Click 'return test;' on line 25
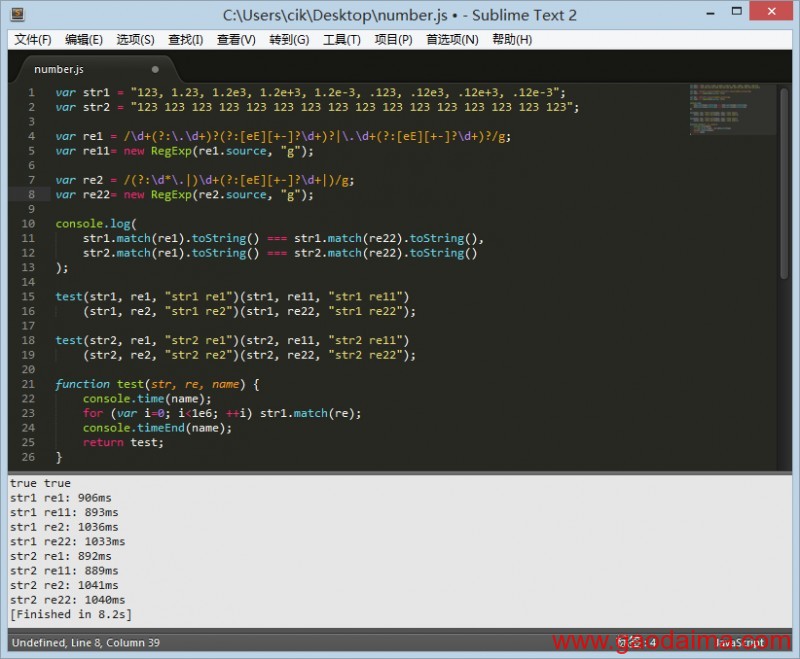The height and width of the screenshot is (659, 800). (x=123, y=443)
